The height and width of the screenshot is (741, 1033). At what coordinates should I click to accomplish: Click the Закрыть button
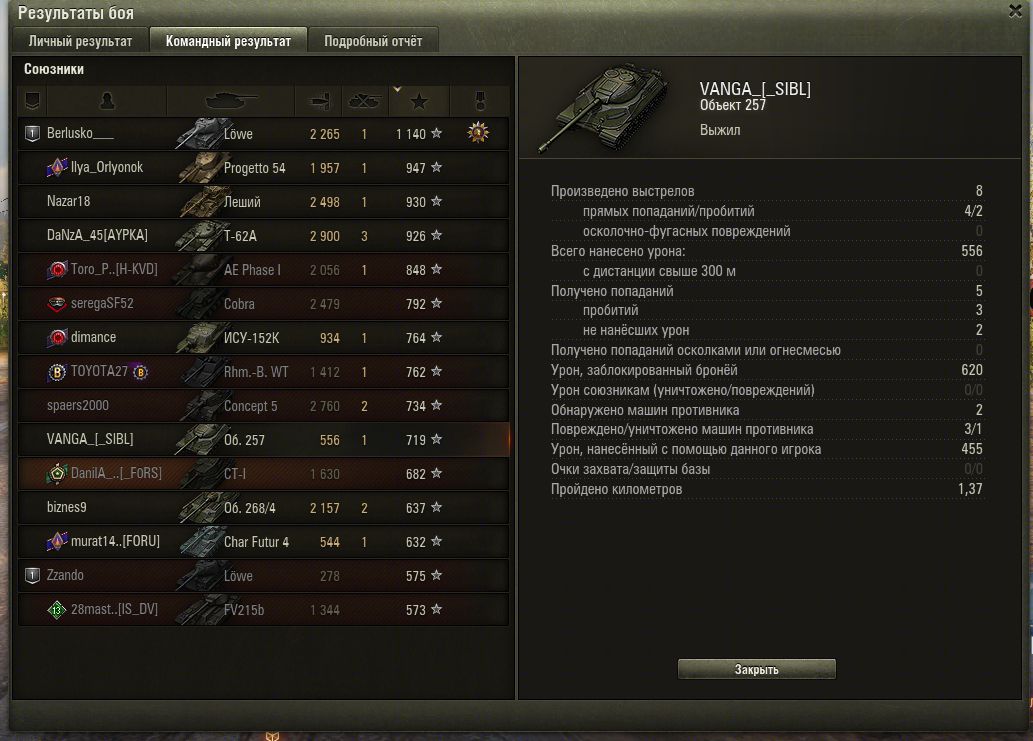click(x=756, y=669)
